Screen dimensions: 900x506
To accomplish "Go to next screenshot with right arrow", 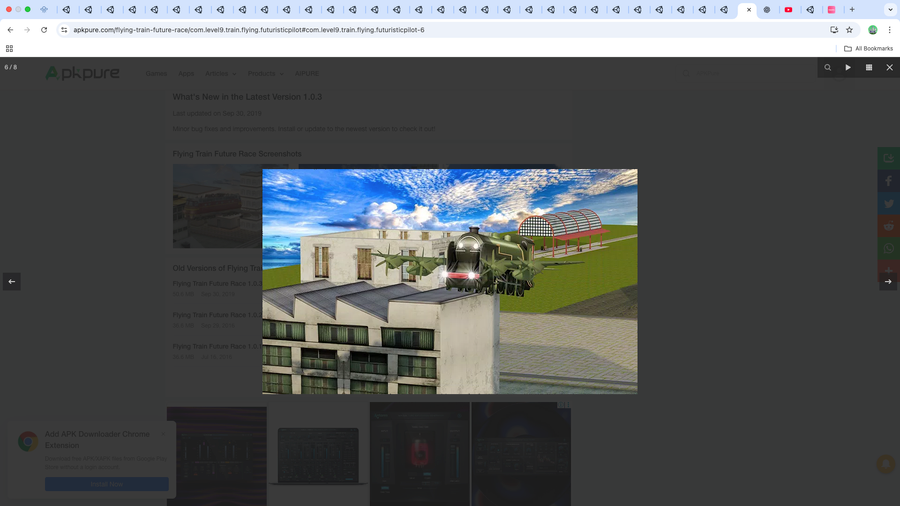I will click(888, 282).
